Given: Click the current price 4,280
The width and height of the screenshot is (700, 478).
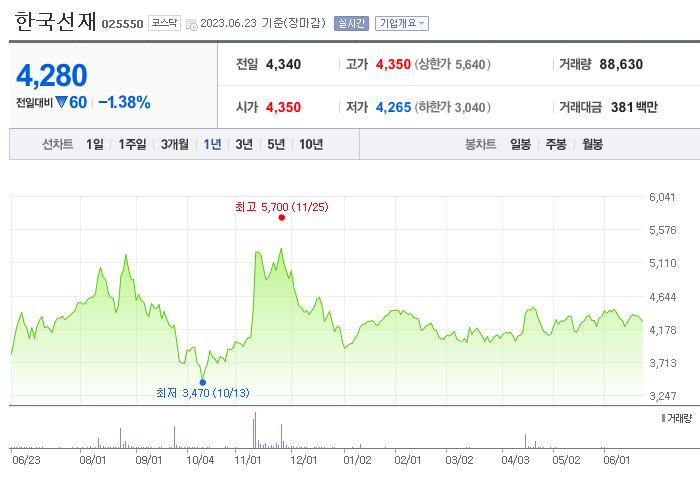Looking at the screenshot, I should [x=52, y=75].
